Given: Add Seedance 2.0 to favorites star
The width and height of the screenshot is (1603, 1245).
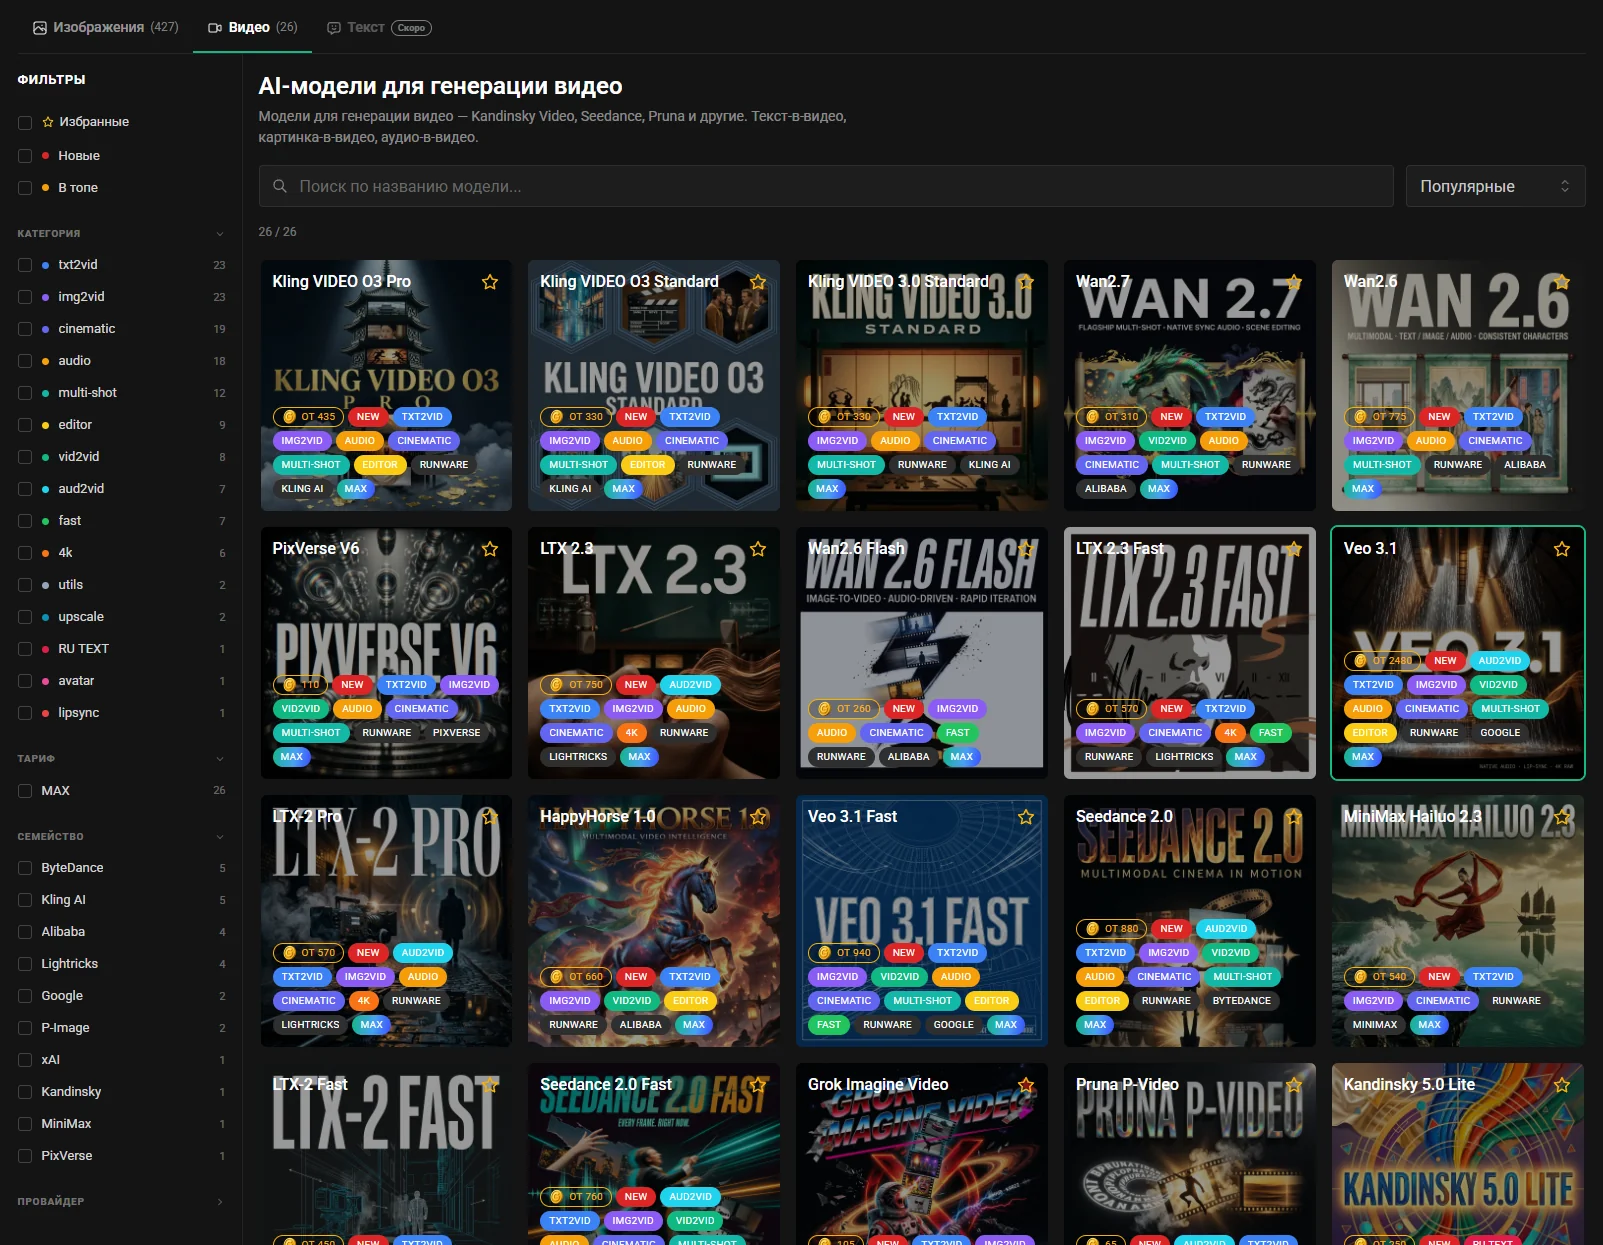Looking at the screenshot, I should click(x=1294, y=817).
